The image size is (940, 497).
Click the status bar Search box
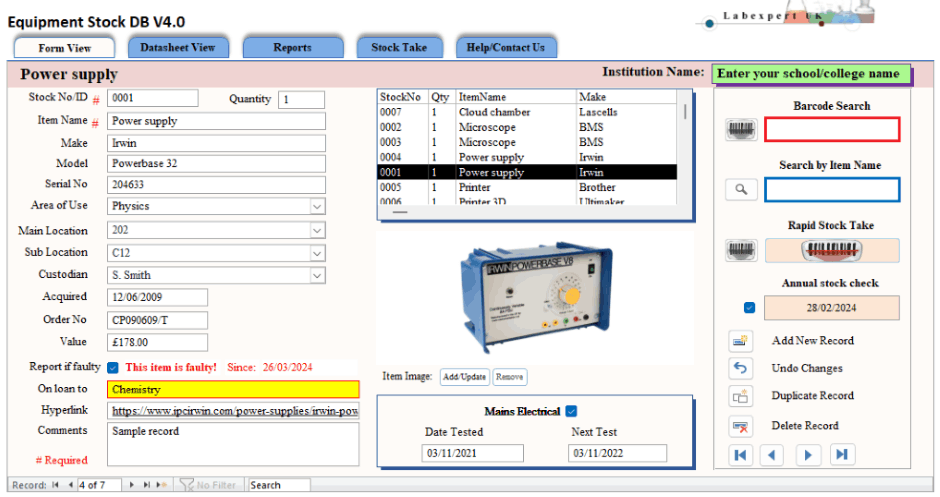tap(279, 484)
